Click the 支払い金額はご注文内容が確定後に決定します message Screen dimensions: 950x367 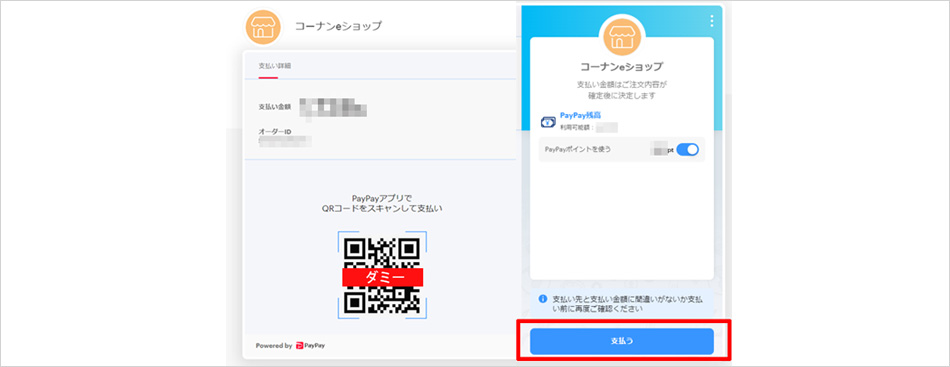tap(622, 90)
